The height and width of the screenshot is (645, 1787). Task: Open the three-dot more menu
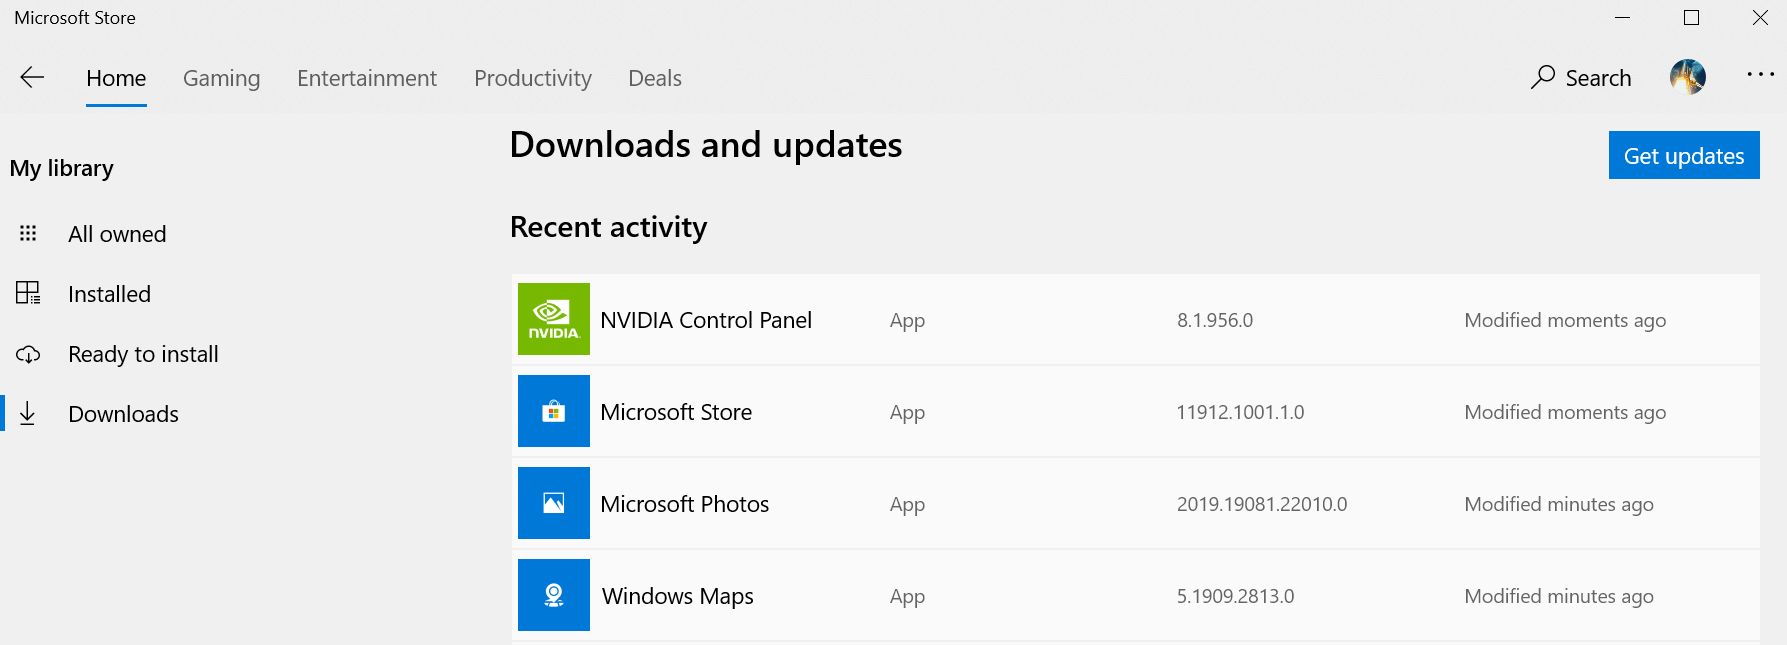pyautogui.click(x=1760, y=74)
